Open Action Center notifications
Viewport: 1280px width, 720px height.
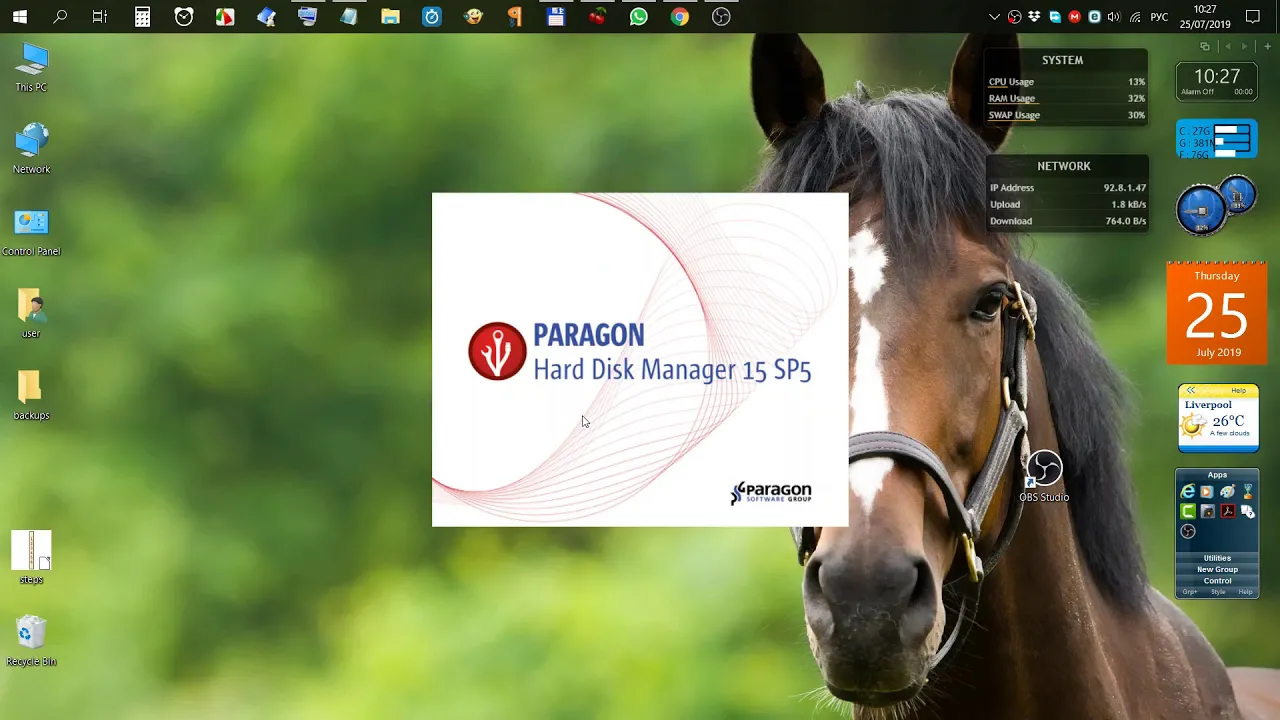coord(1253,17)
